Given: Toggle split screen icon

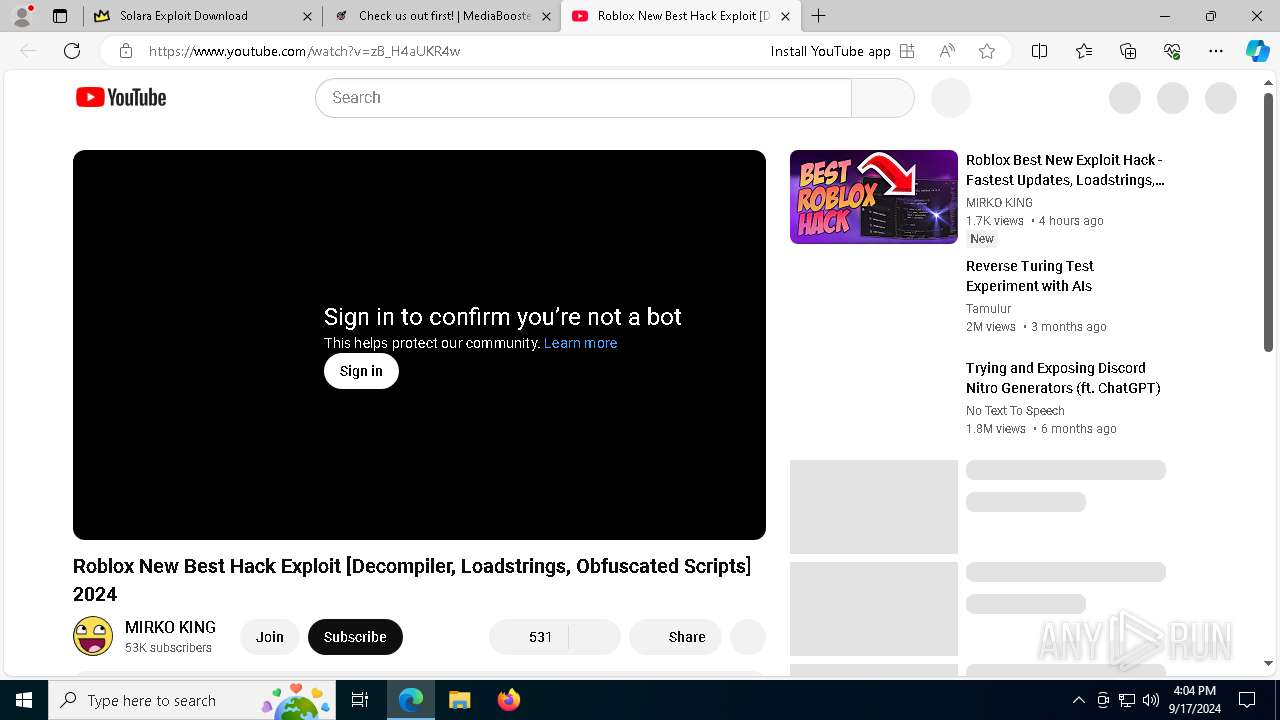Looking at the screenshot, I should (1039, 51).
